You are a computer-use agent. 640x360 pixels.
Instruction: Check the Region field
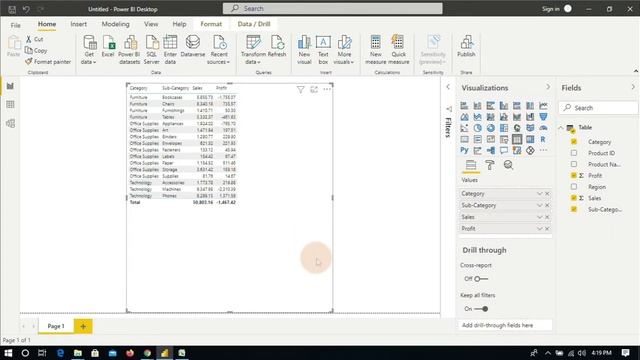574,187
